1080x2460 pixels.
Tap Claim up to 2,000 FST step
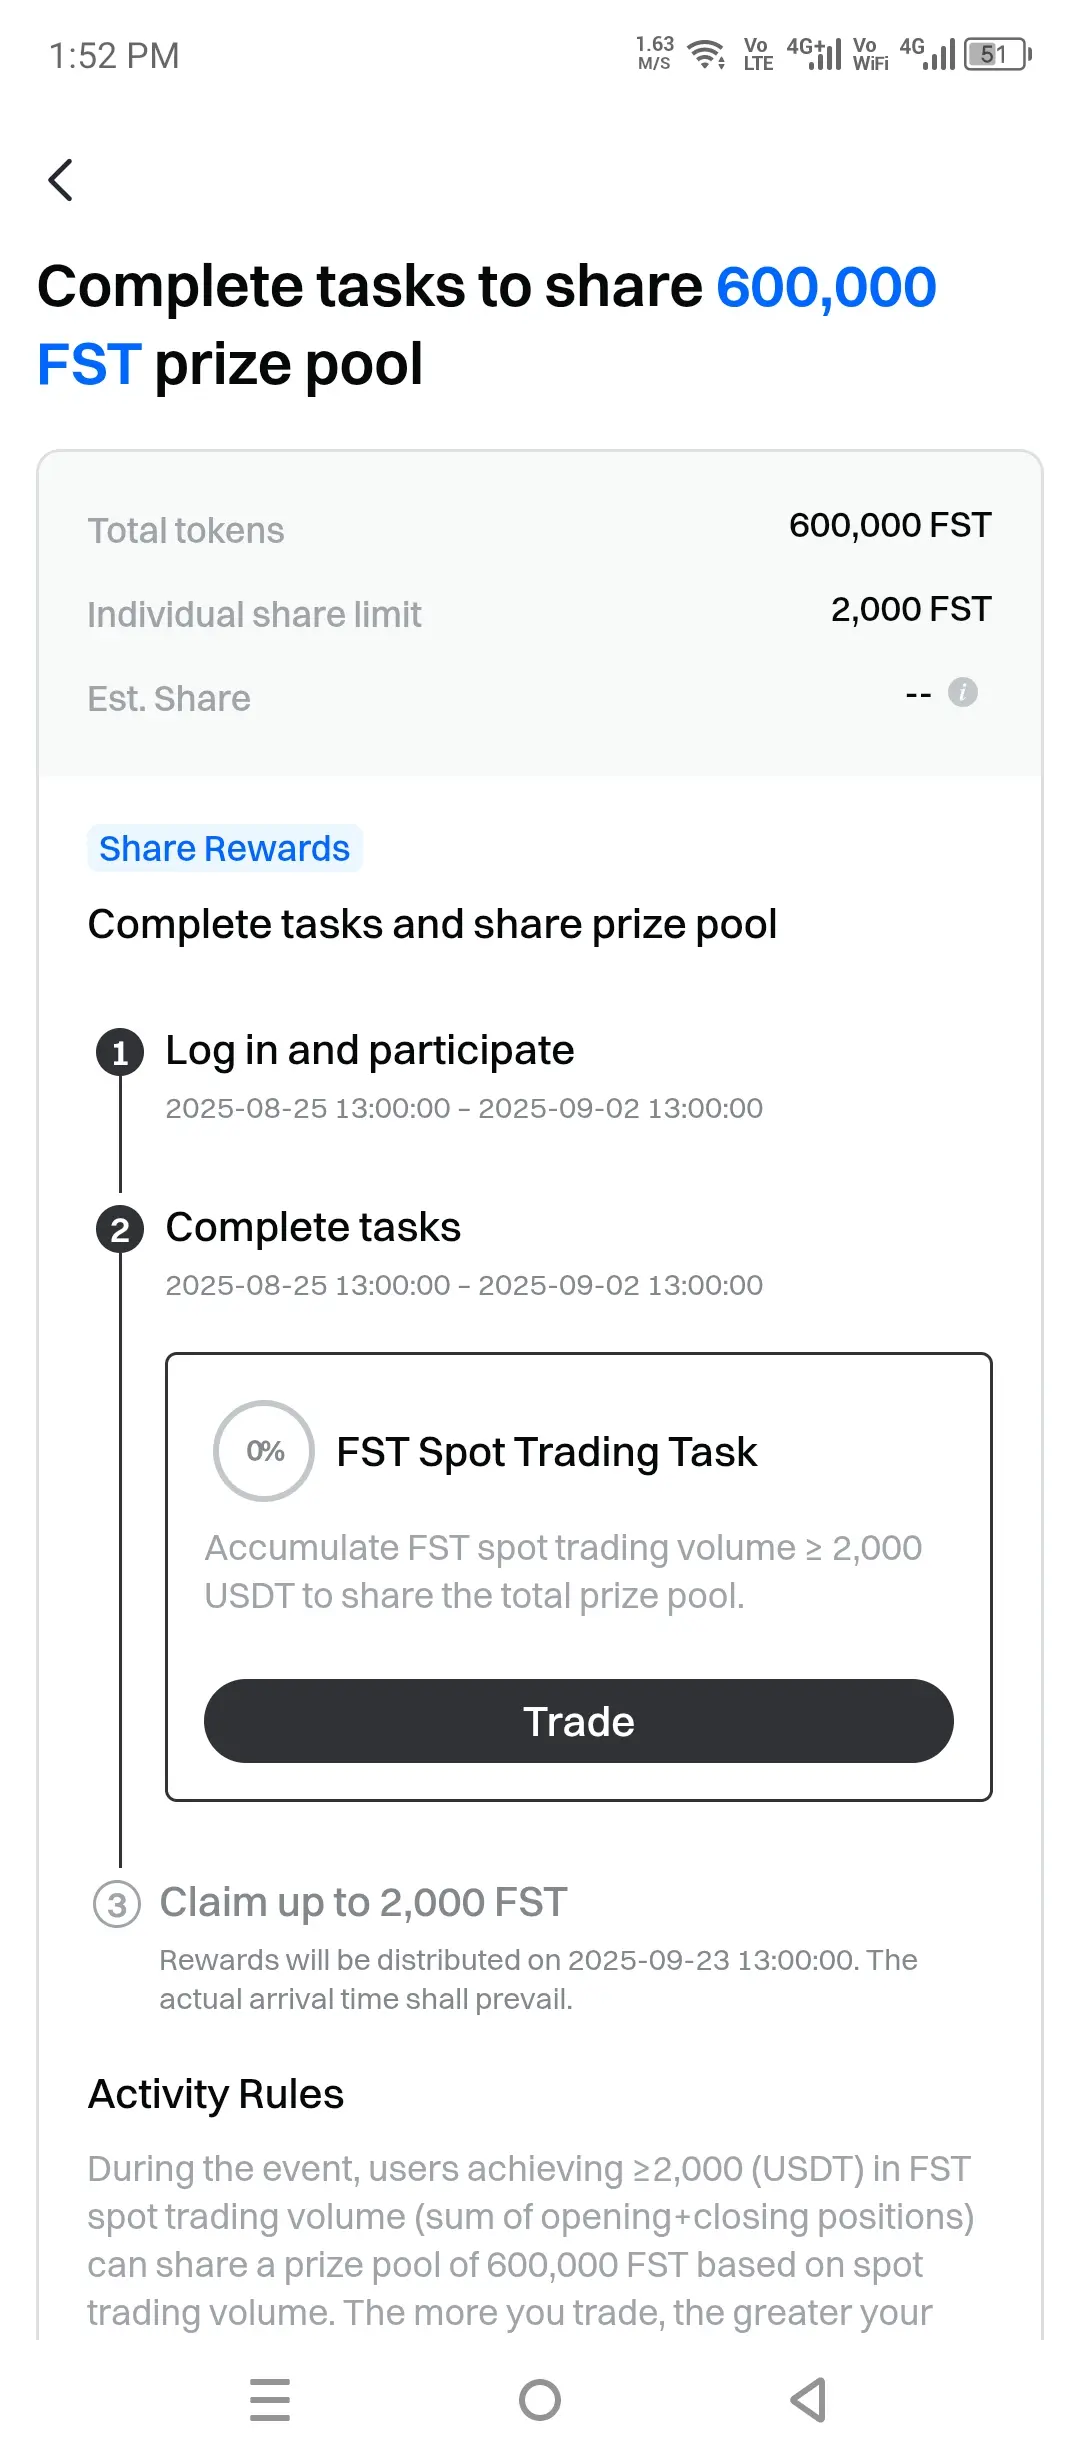point(364,1903)
